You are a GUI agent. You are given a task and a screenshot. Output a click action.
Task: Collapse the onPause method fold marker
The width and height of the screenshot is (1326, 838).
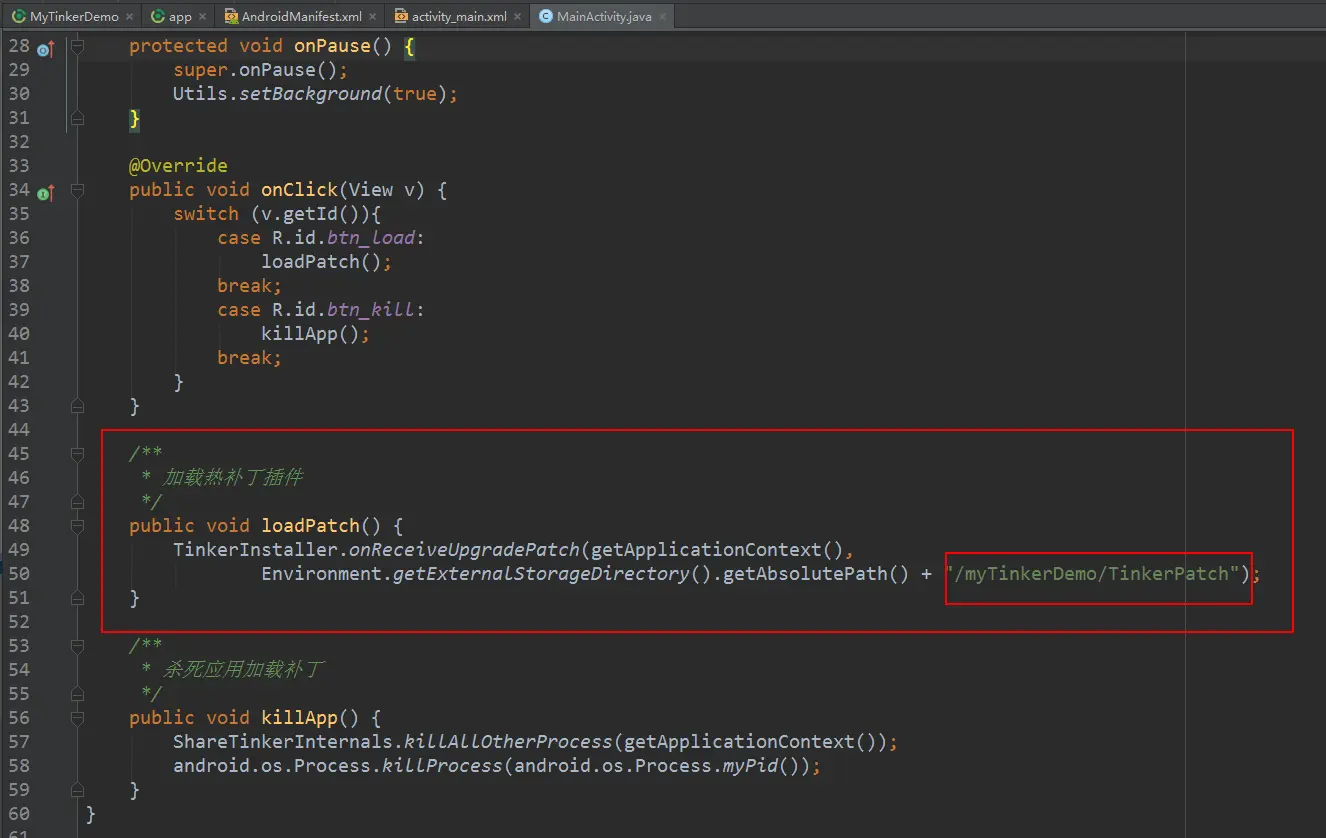77,46
